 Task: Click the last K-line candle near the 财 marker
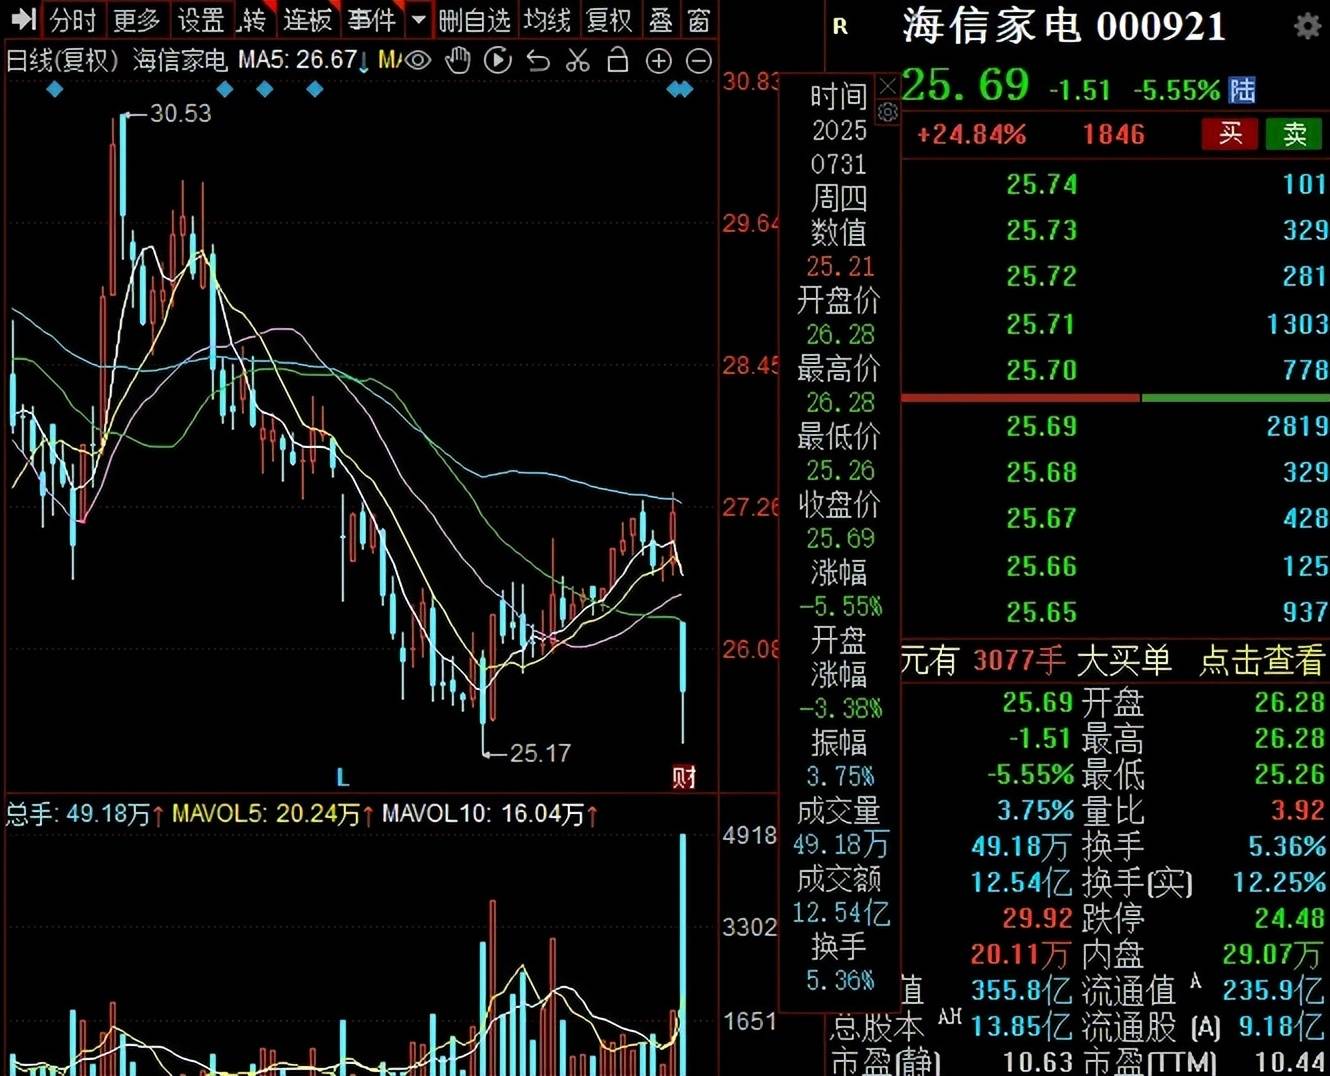click(683, 682)
